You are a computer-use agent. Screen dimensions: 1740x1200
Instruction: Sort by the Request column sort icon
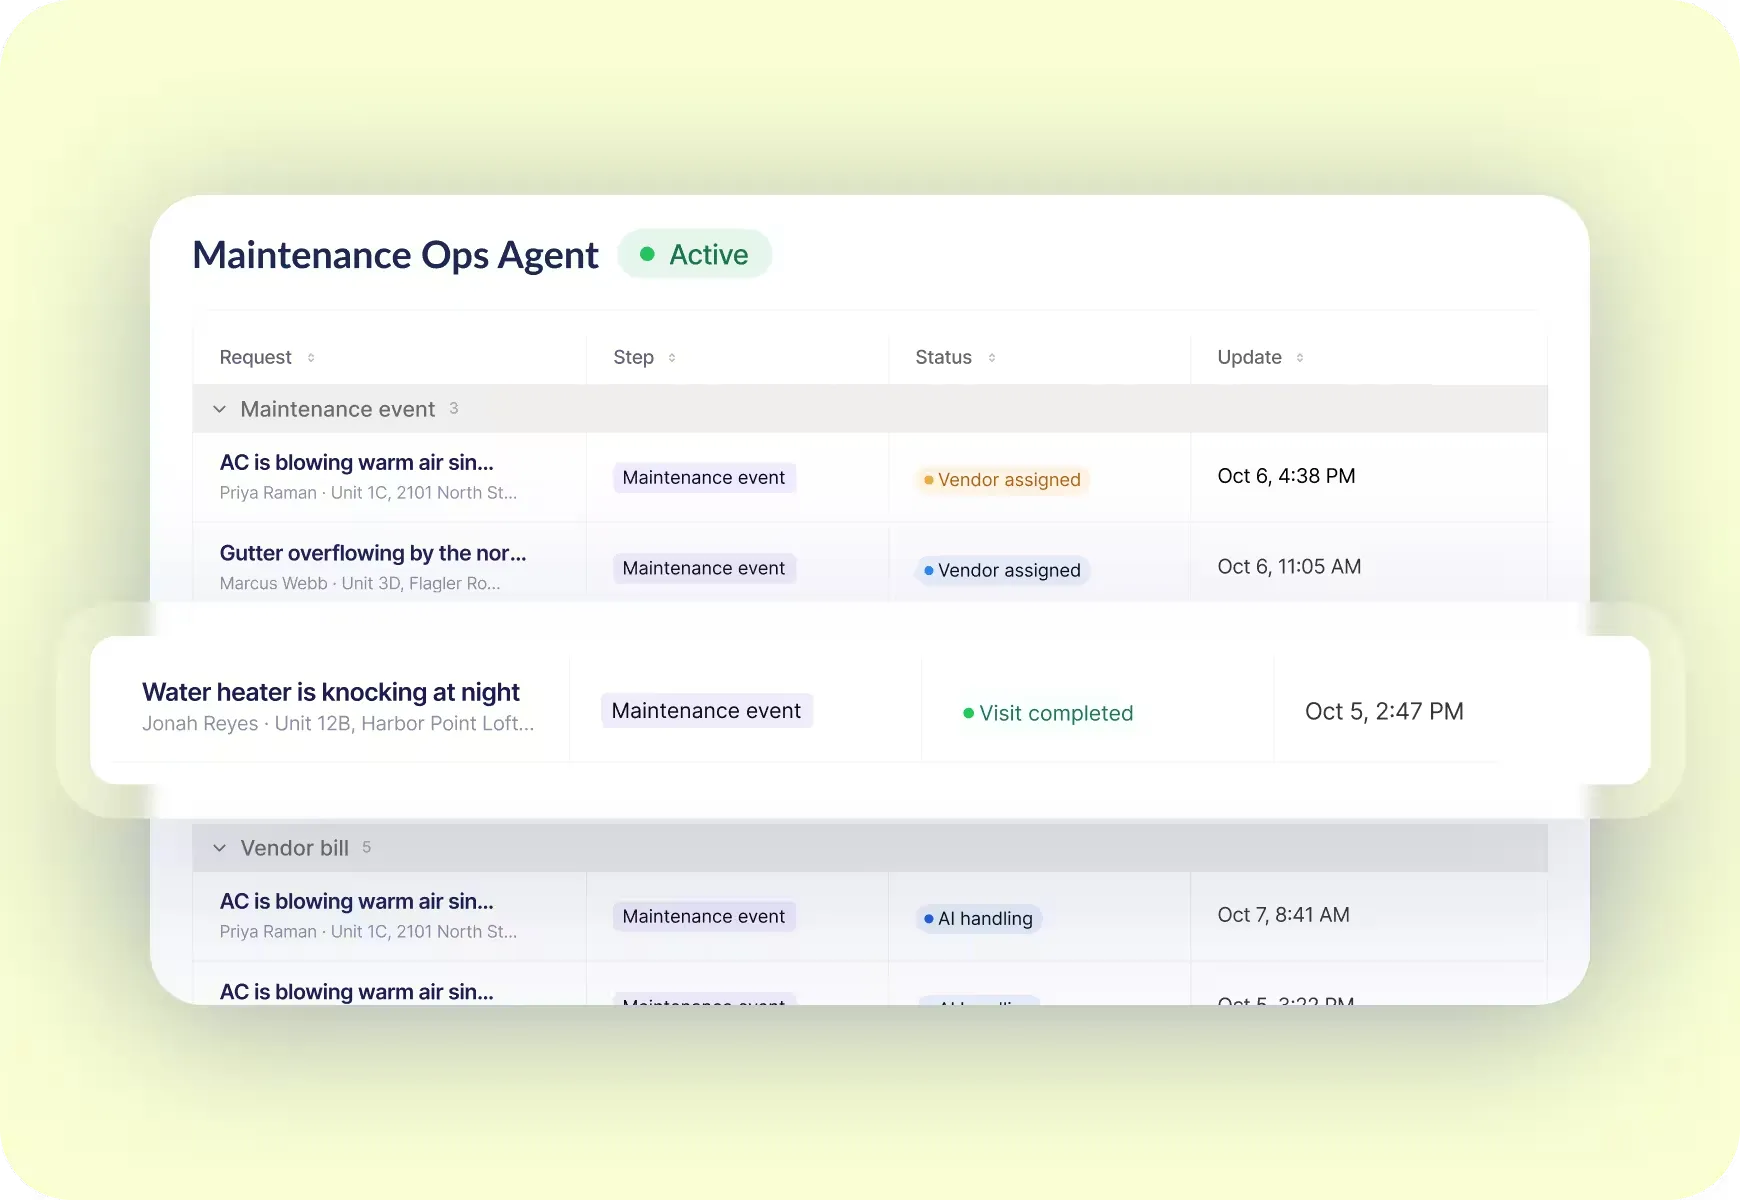point(311,358)
